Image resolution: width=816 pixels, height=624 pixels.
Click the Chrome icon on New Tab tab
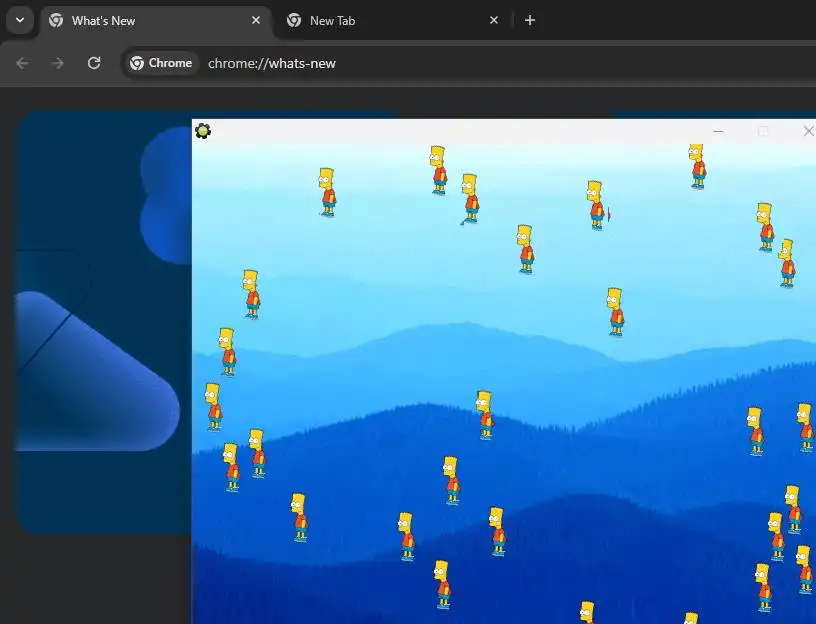pos(294,20)
